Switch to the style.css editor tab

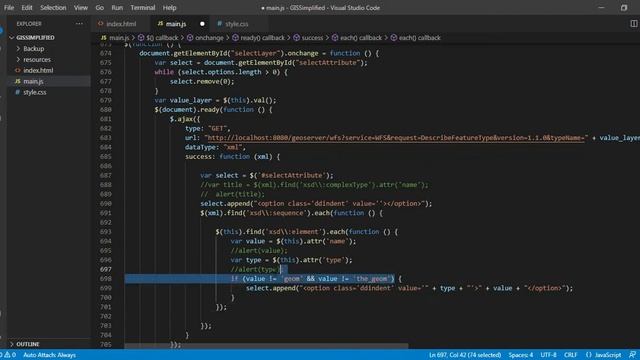coord(236,24)
